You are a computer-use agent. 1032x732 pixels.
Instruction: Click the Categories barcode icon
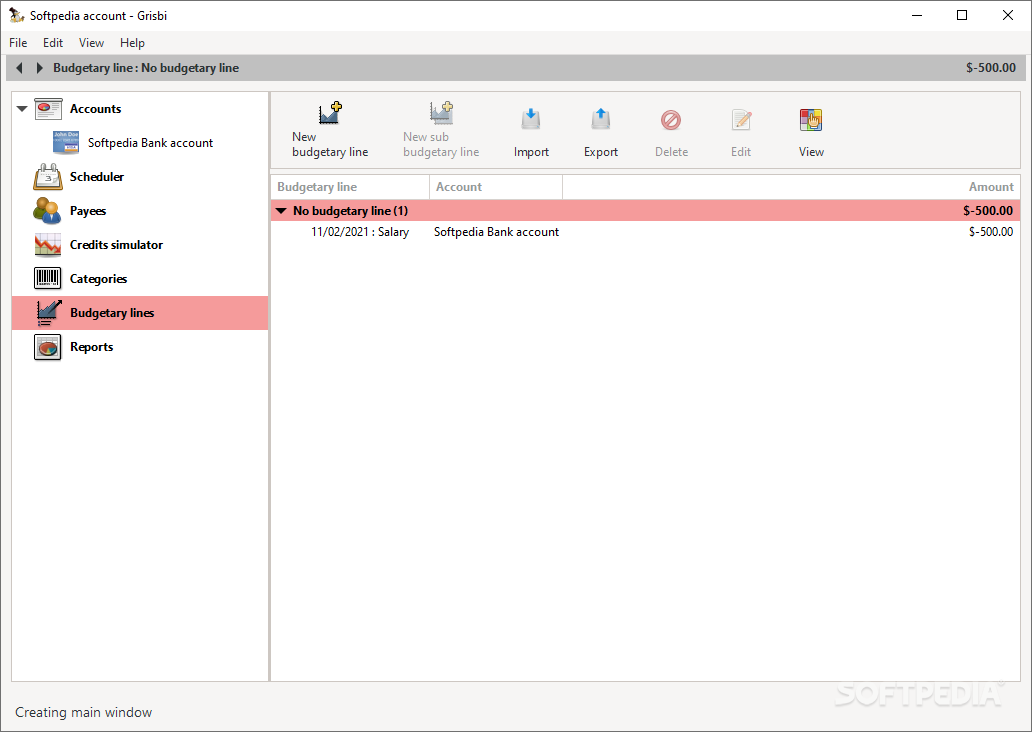47,278
